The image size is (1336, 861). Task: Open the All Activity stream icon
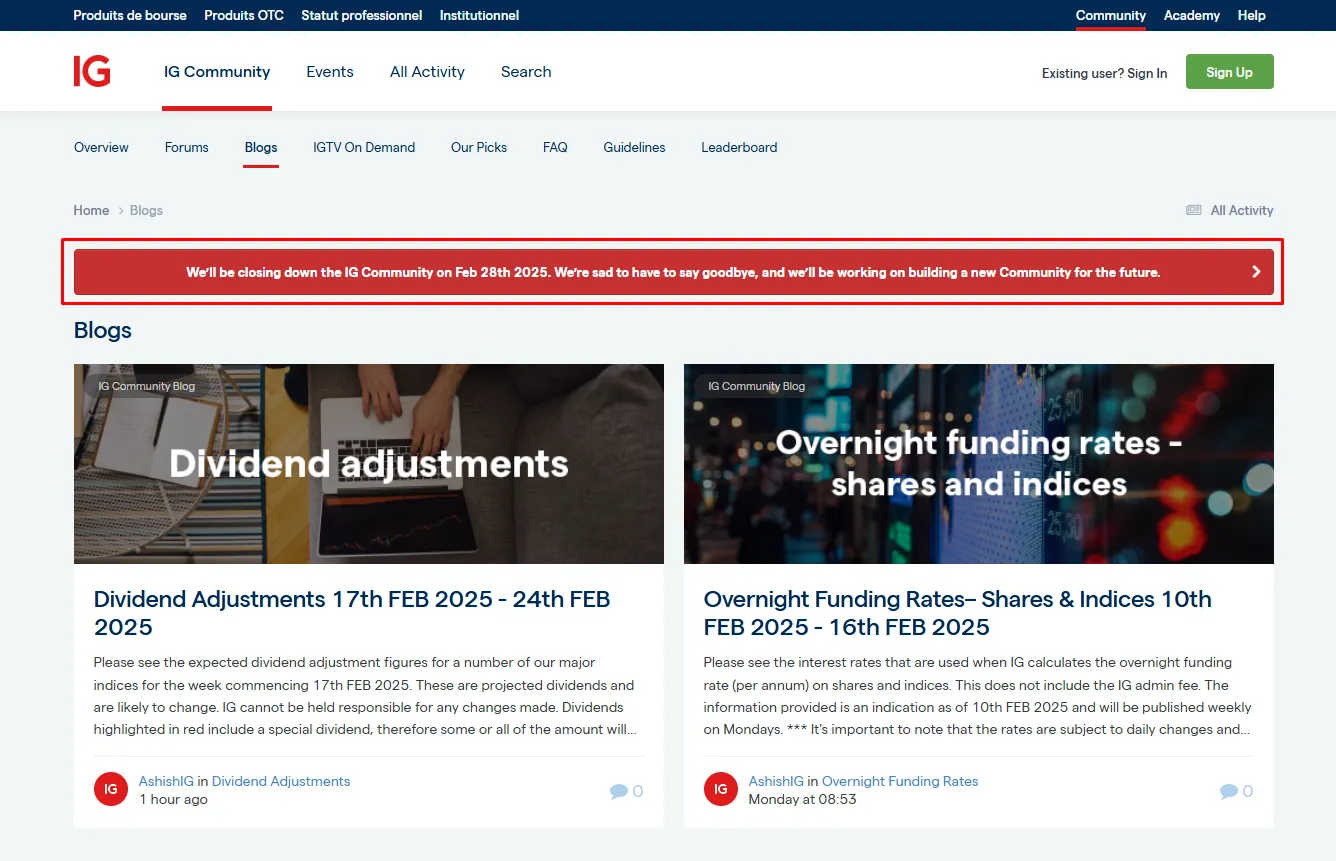click(x=1193, y=210)
